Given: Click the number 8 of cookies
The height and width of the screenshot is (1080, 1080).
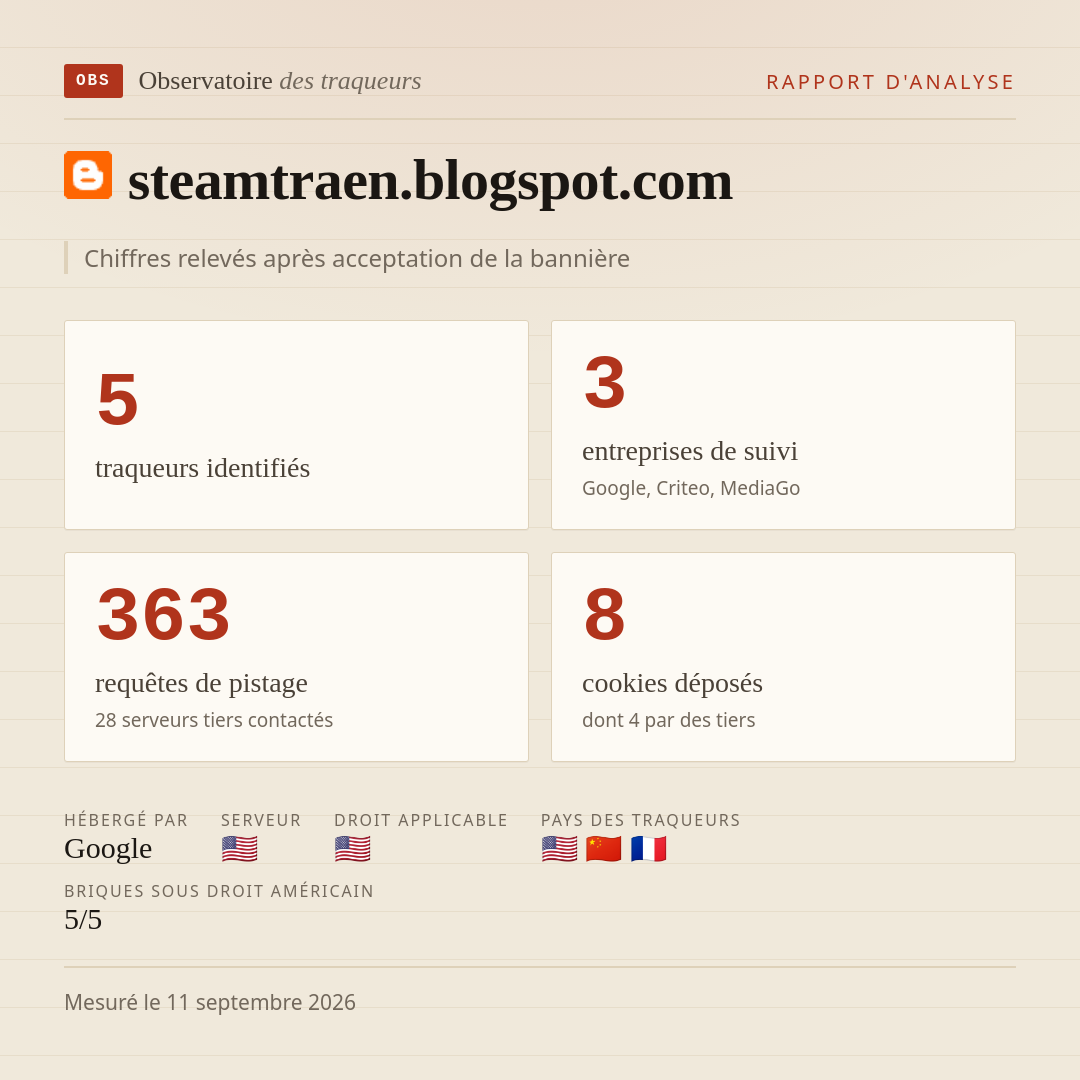Looking at the screenshot, I should click(x=605, y=614).
